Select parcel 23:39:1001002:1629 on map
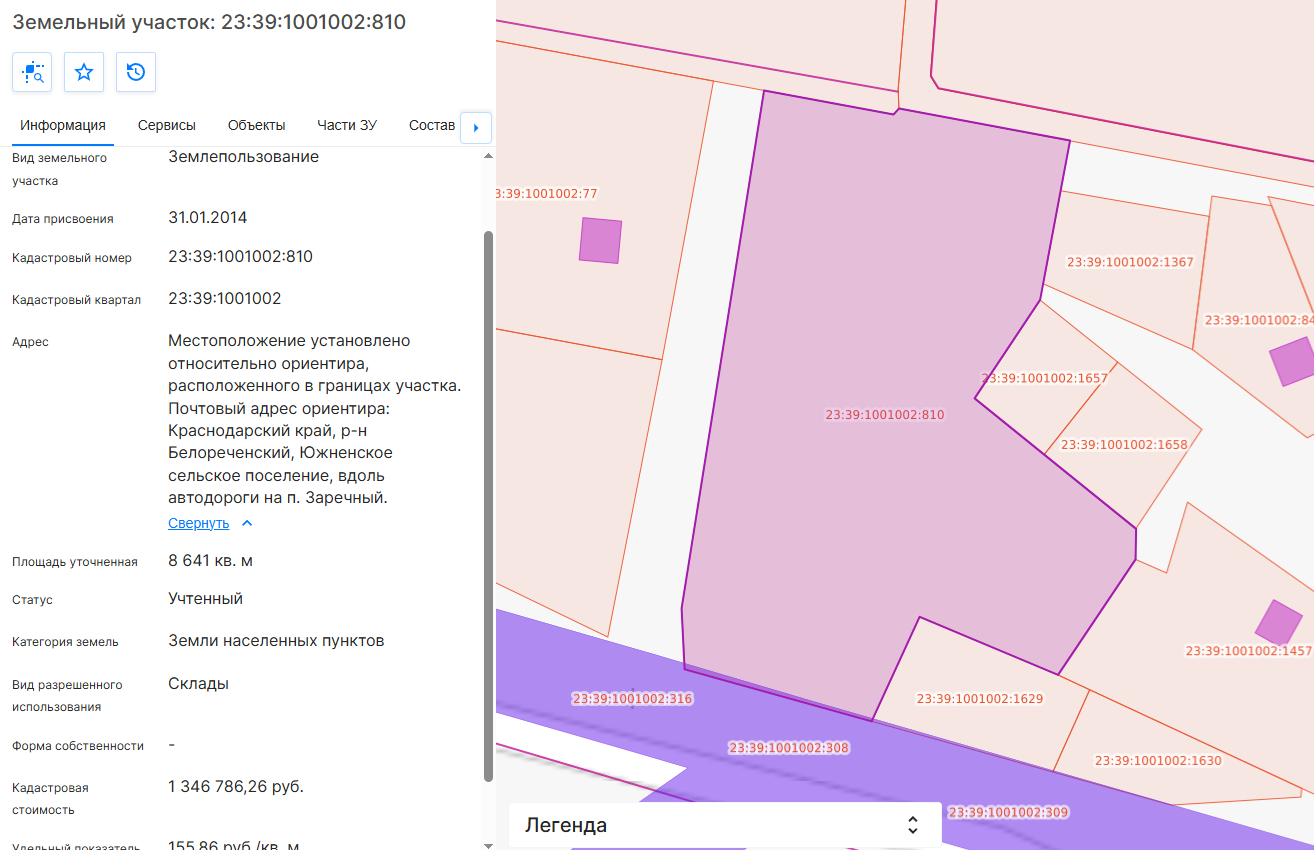Image resolution: width=1314 pixels, height=850 pixels. coord(980,699)
